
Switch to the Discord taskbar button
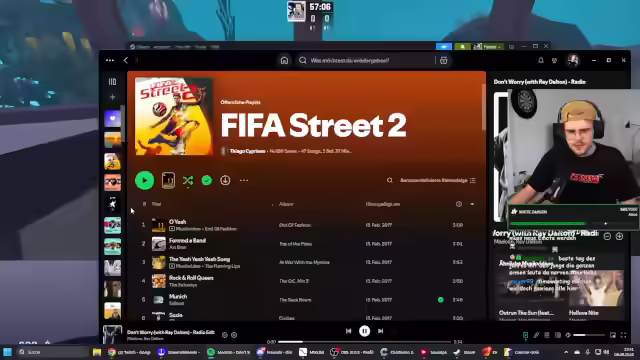pos(275,352)
